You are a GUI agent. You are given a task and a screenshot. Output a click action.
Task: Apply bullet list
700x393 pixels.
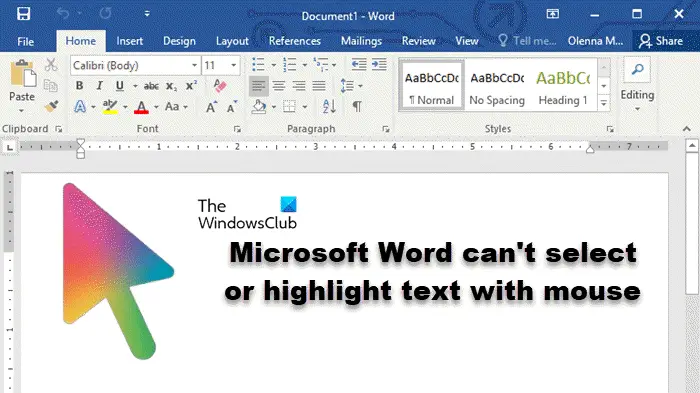click(x=258, y=64)
